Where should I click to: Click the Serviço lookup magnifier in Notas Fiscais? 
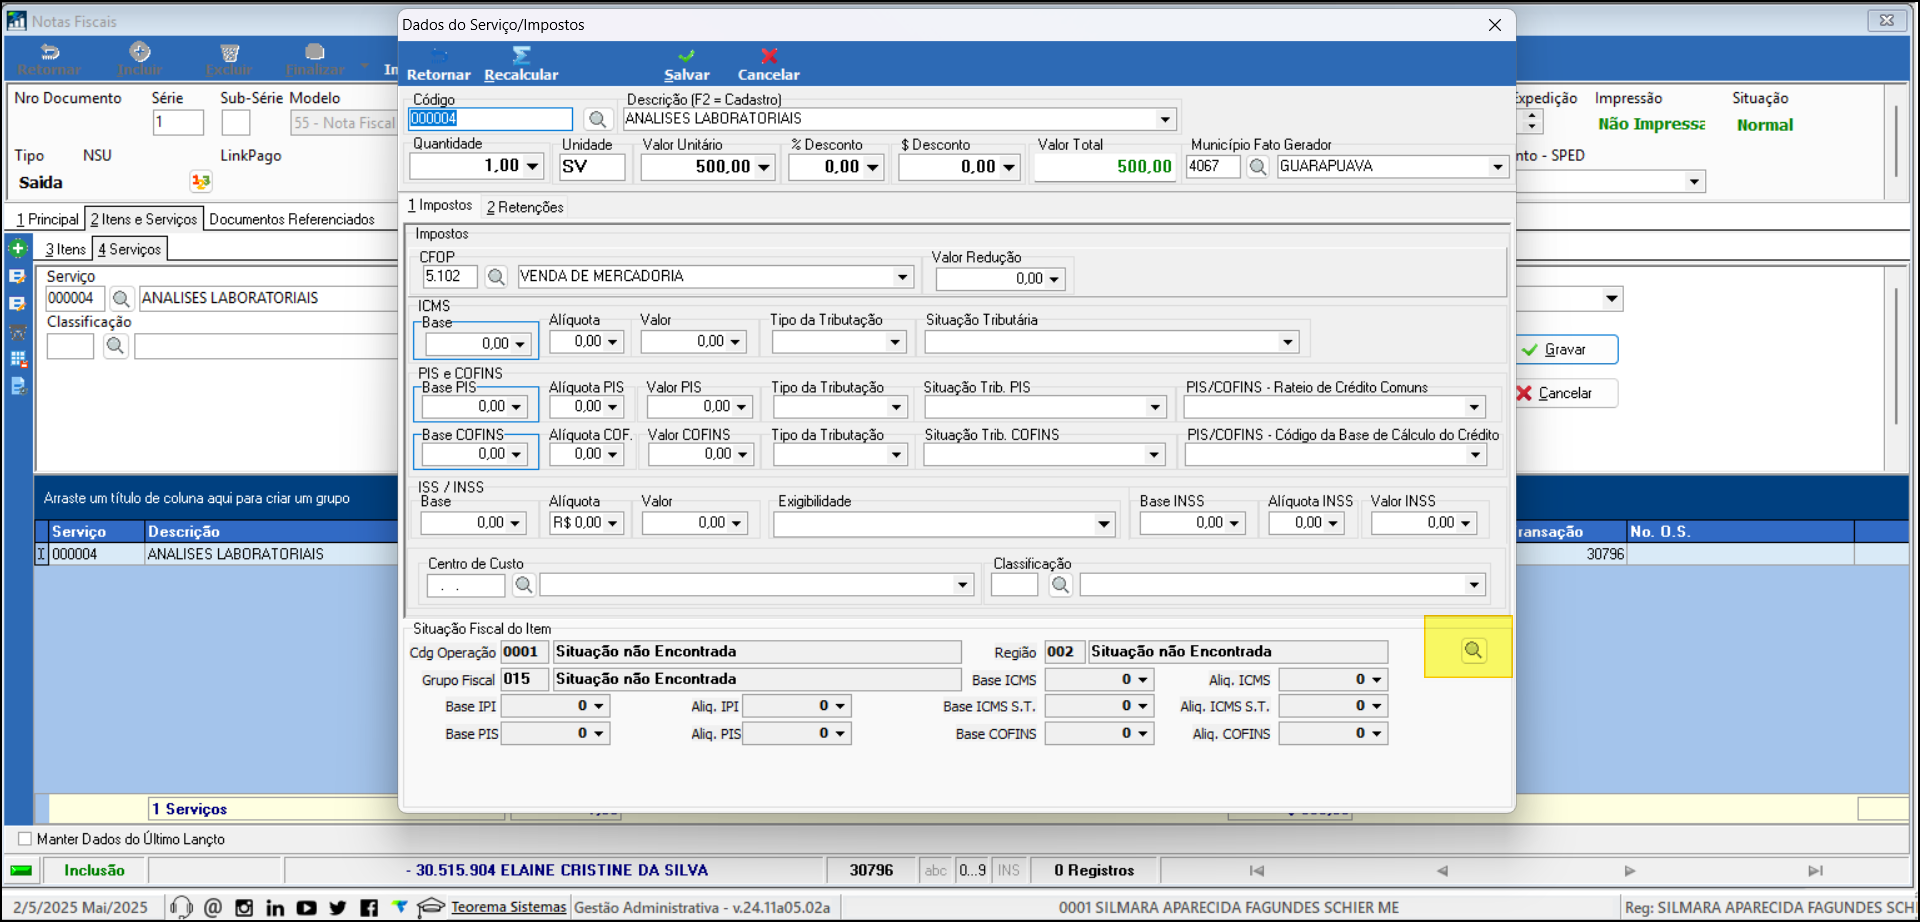121,299
